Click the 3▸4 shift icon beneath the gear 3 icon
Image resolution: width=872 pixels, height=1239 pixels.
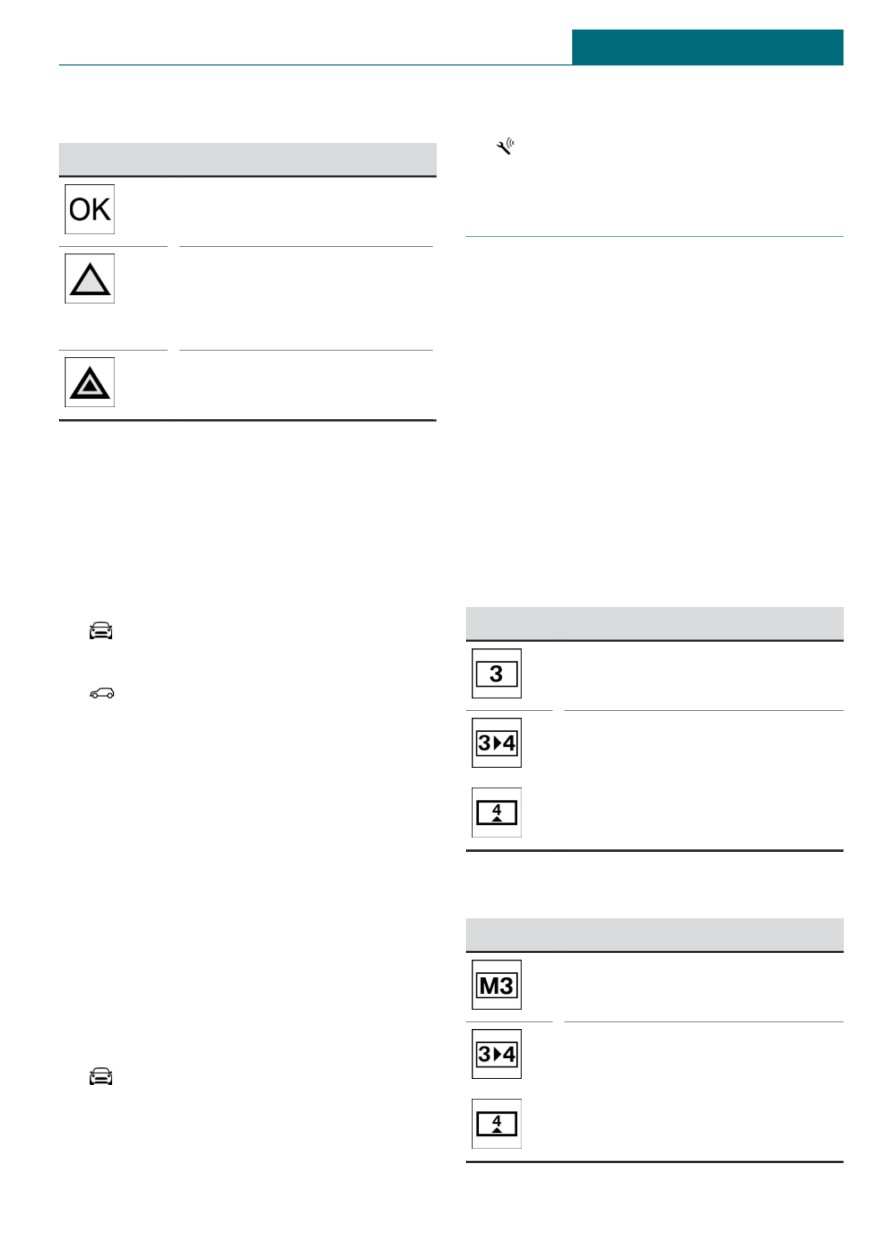pos(496,743)
